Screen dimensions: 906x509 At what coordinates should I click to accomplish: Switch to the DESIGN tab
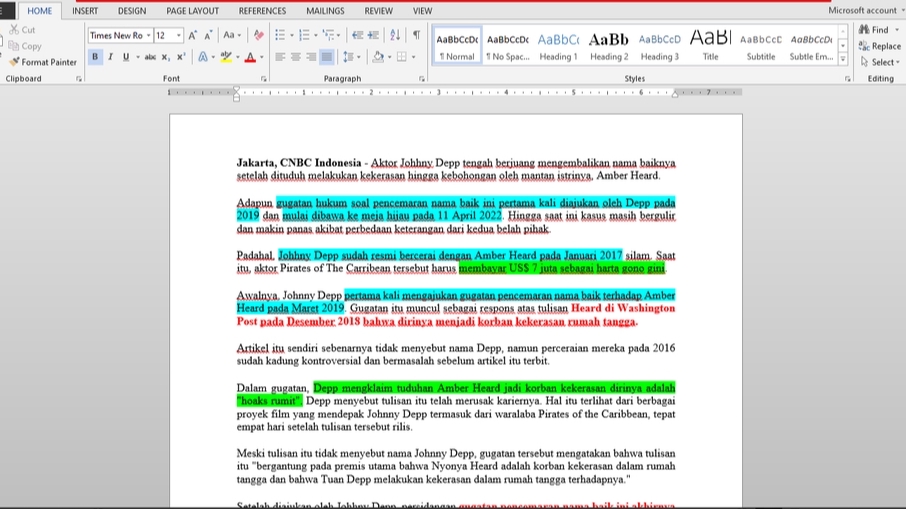132,10
